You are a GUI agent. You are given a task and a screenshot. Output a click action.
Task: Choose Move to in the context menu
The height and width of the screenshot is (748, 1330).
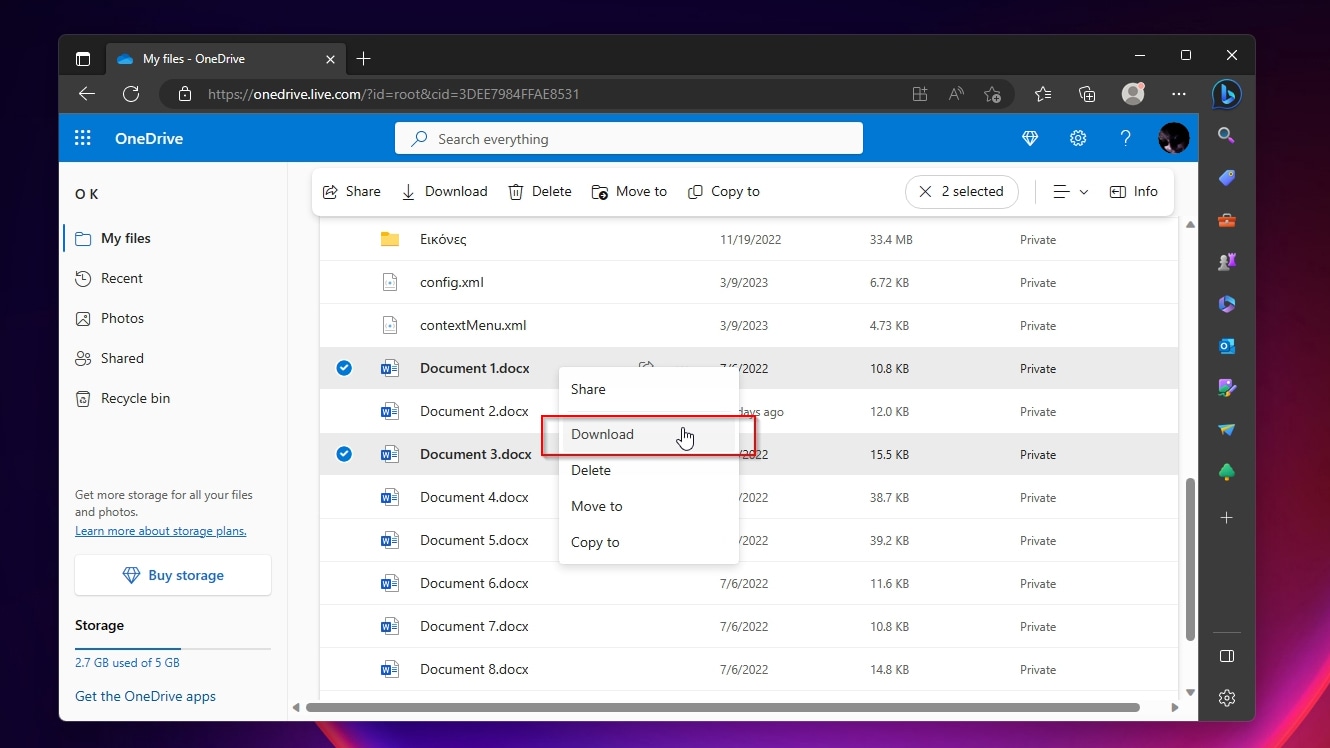click(x=648, y=506)
